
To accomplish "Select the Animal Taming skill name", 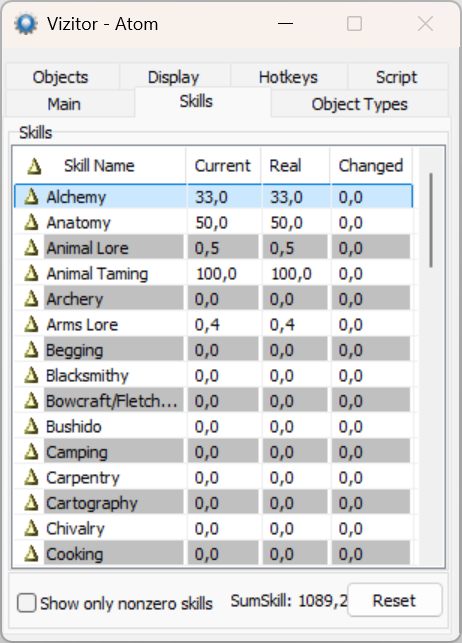I will pyautogui.click(x=97, y=274).
